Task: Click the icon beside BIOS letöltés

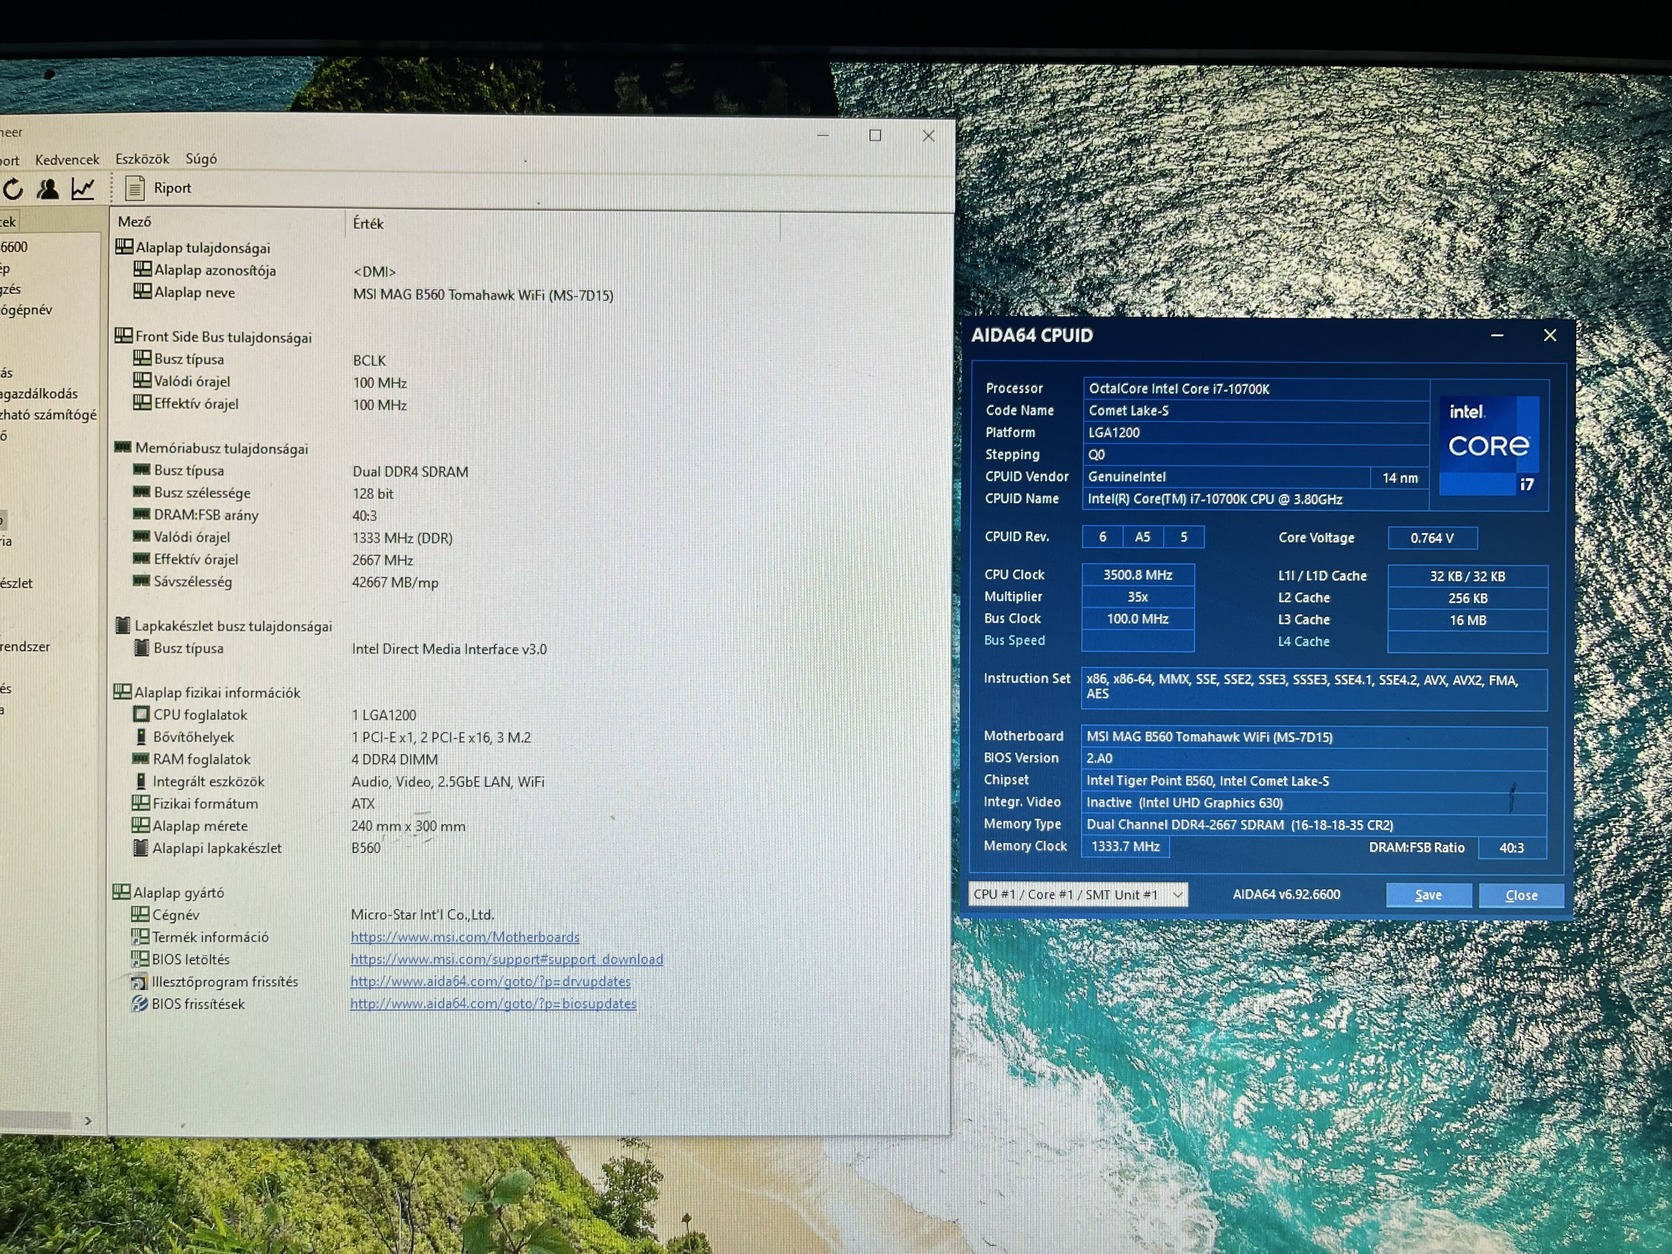Action: [x=140, y=959]
